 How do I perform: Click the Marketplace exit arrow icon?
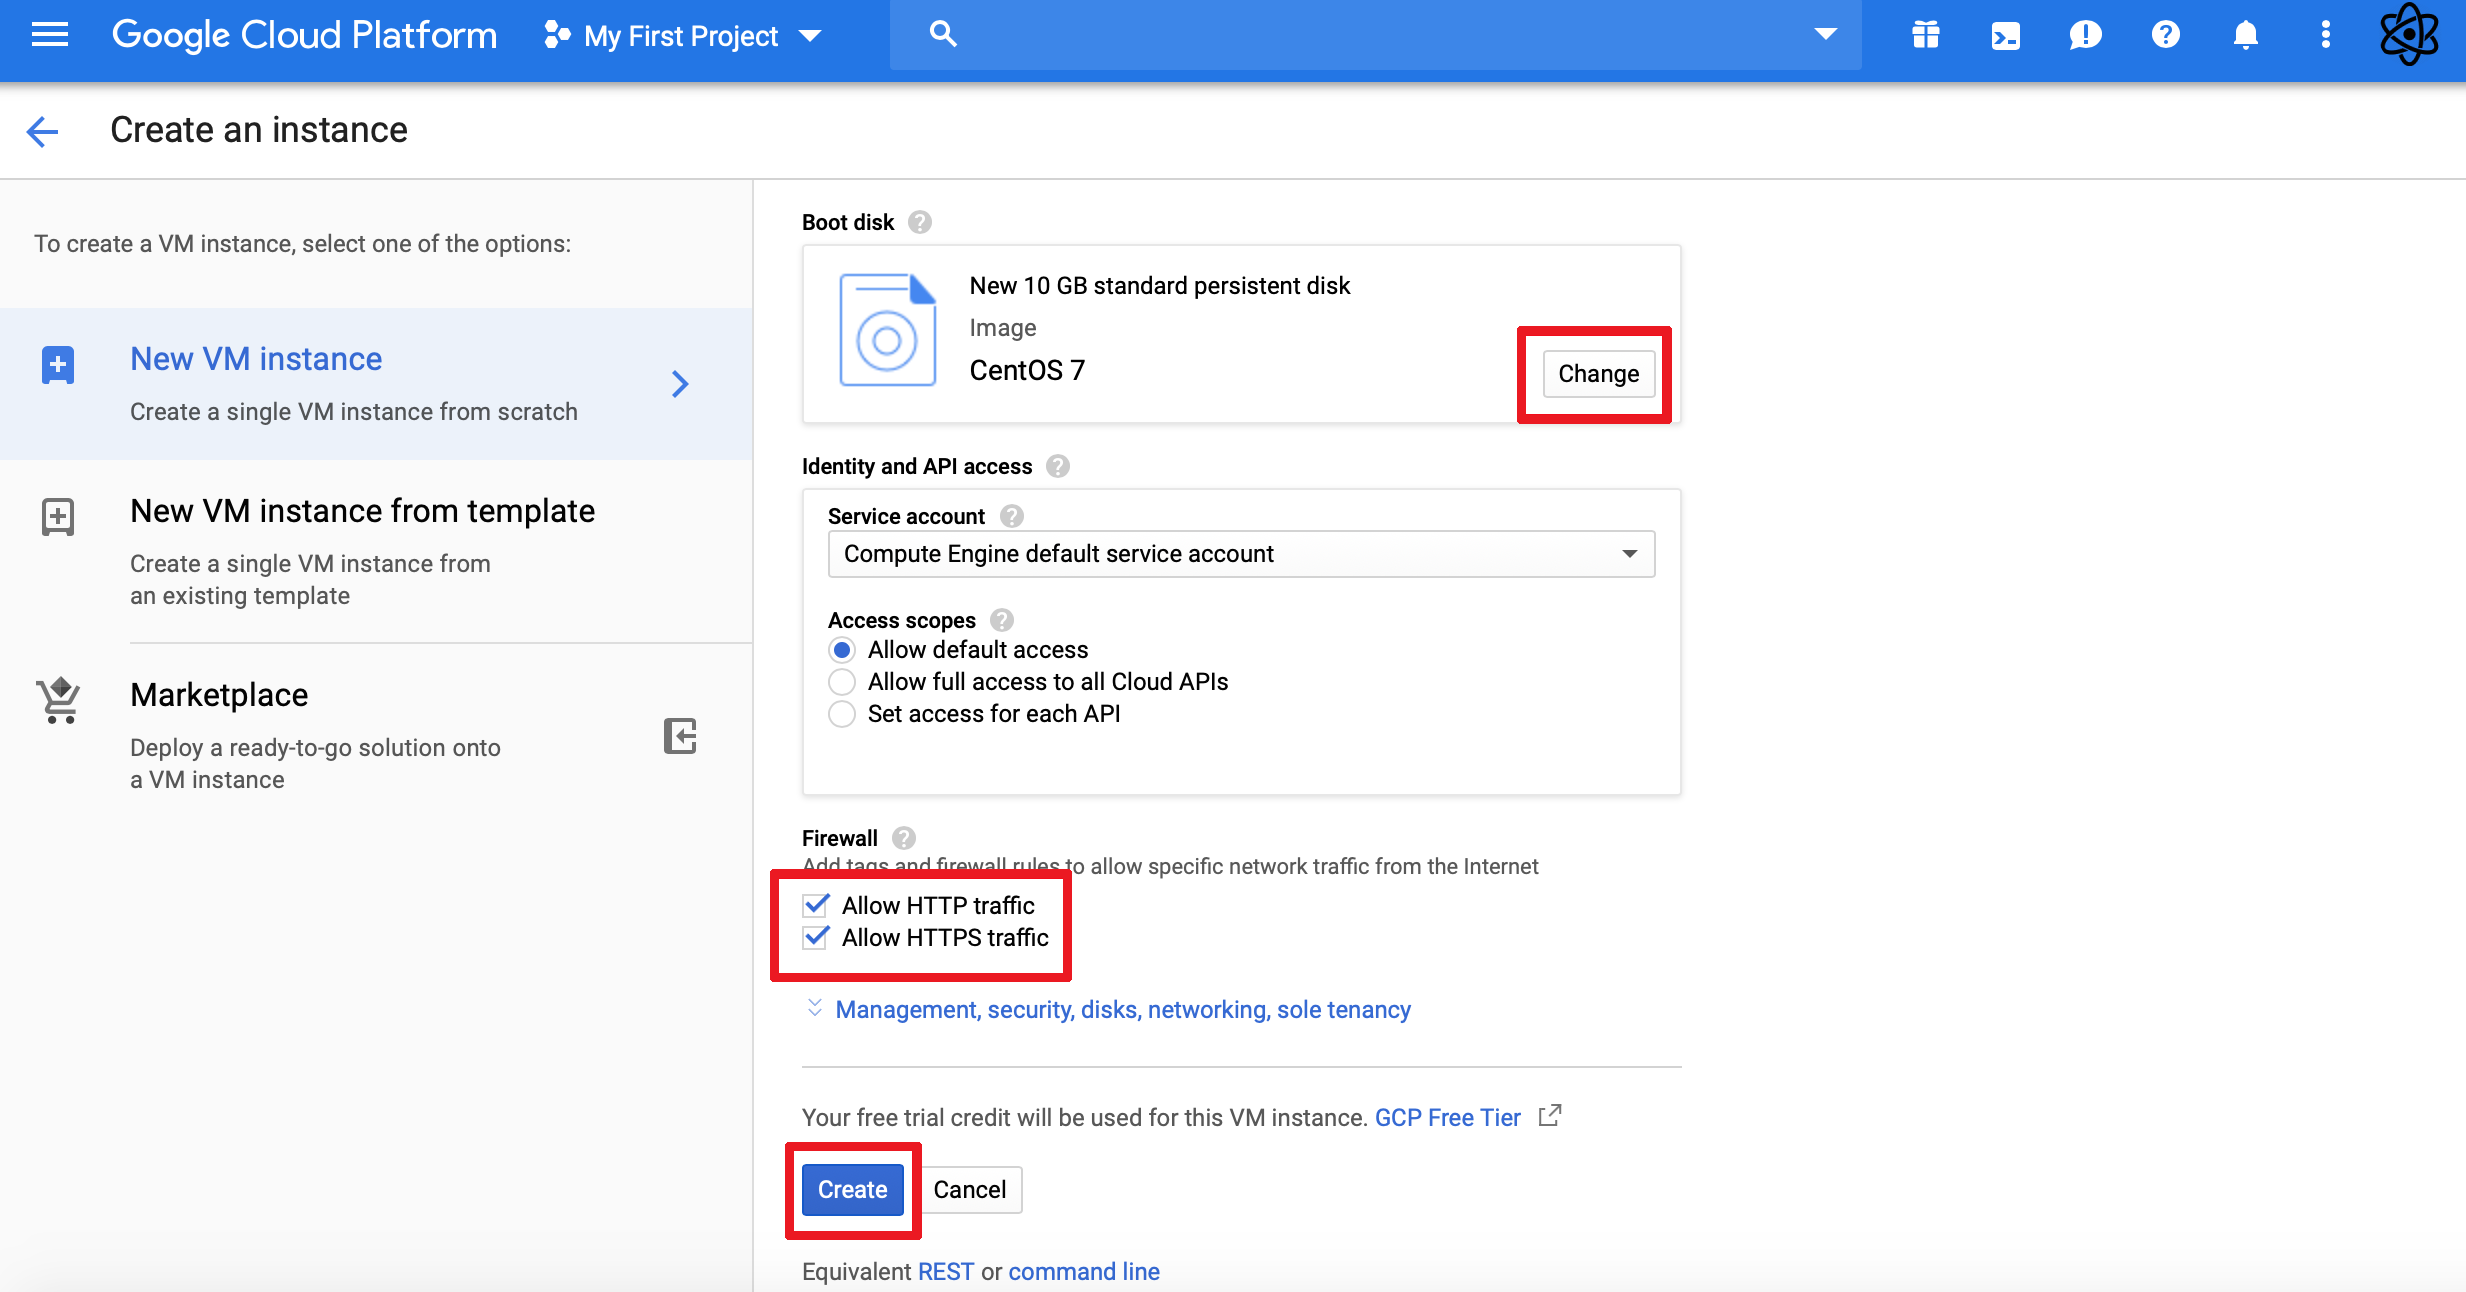680,736
